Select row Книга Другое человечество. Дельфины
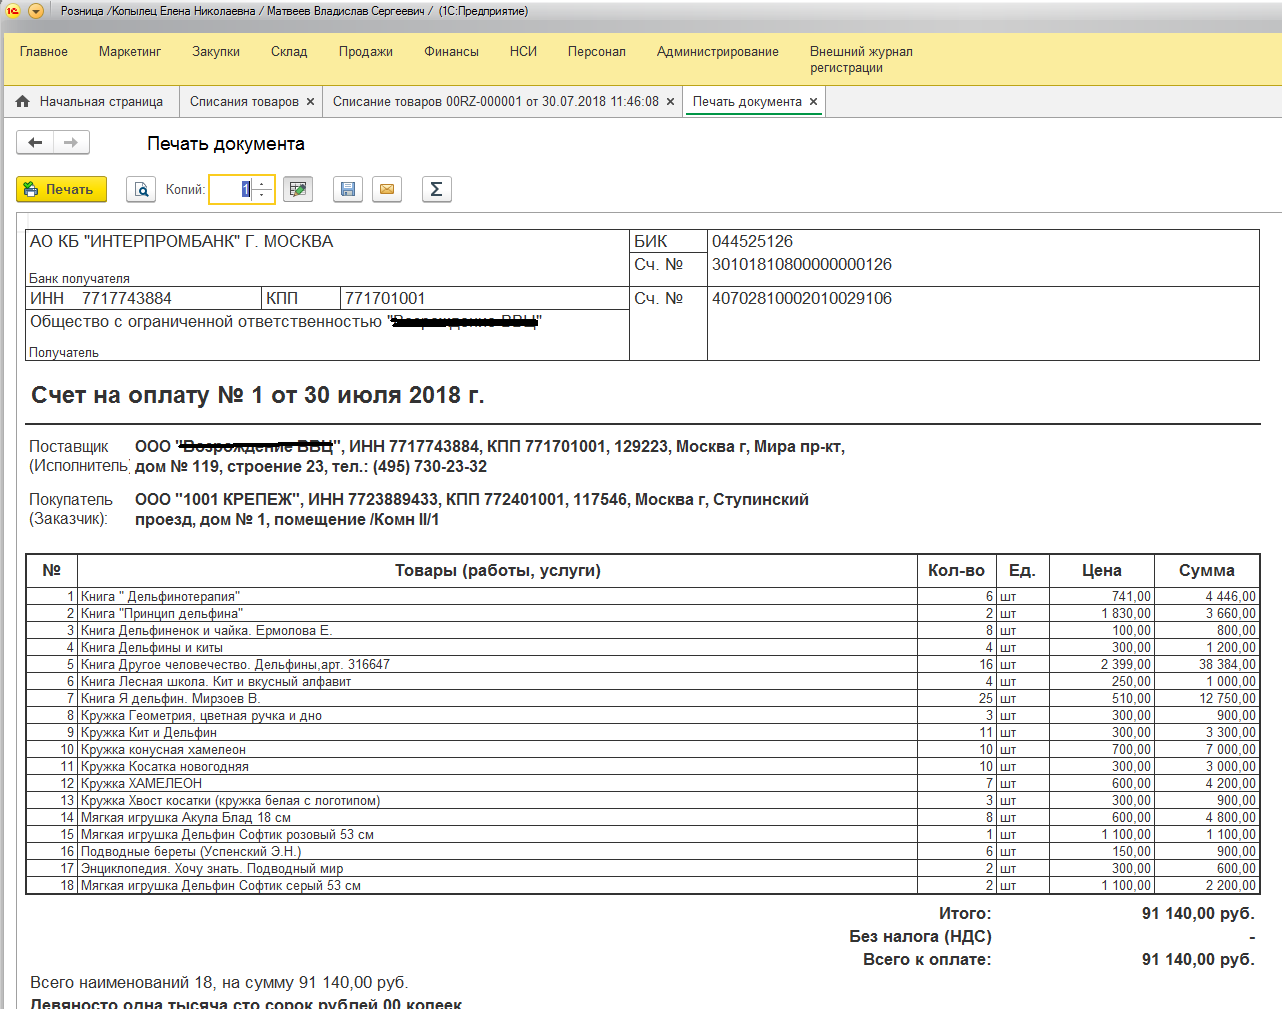The width and height of the screenshot is (1282, 1009). tap(642, 665)
